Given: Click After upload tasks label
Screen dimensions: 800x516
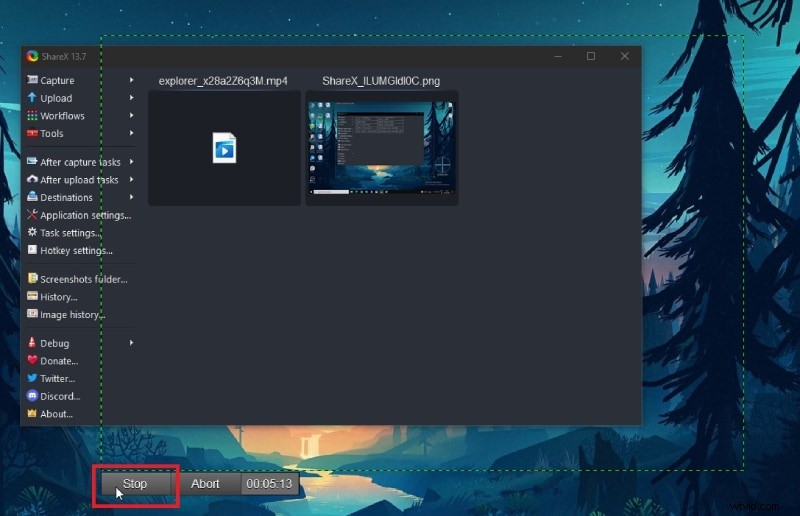Looking at the screenshot, I should (x=79, y=180).
